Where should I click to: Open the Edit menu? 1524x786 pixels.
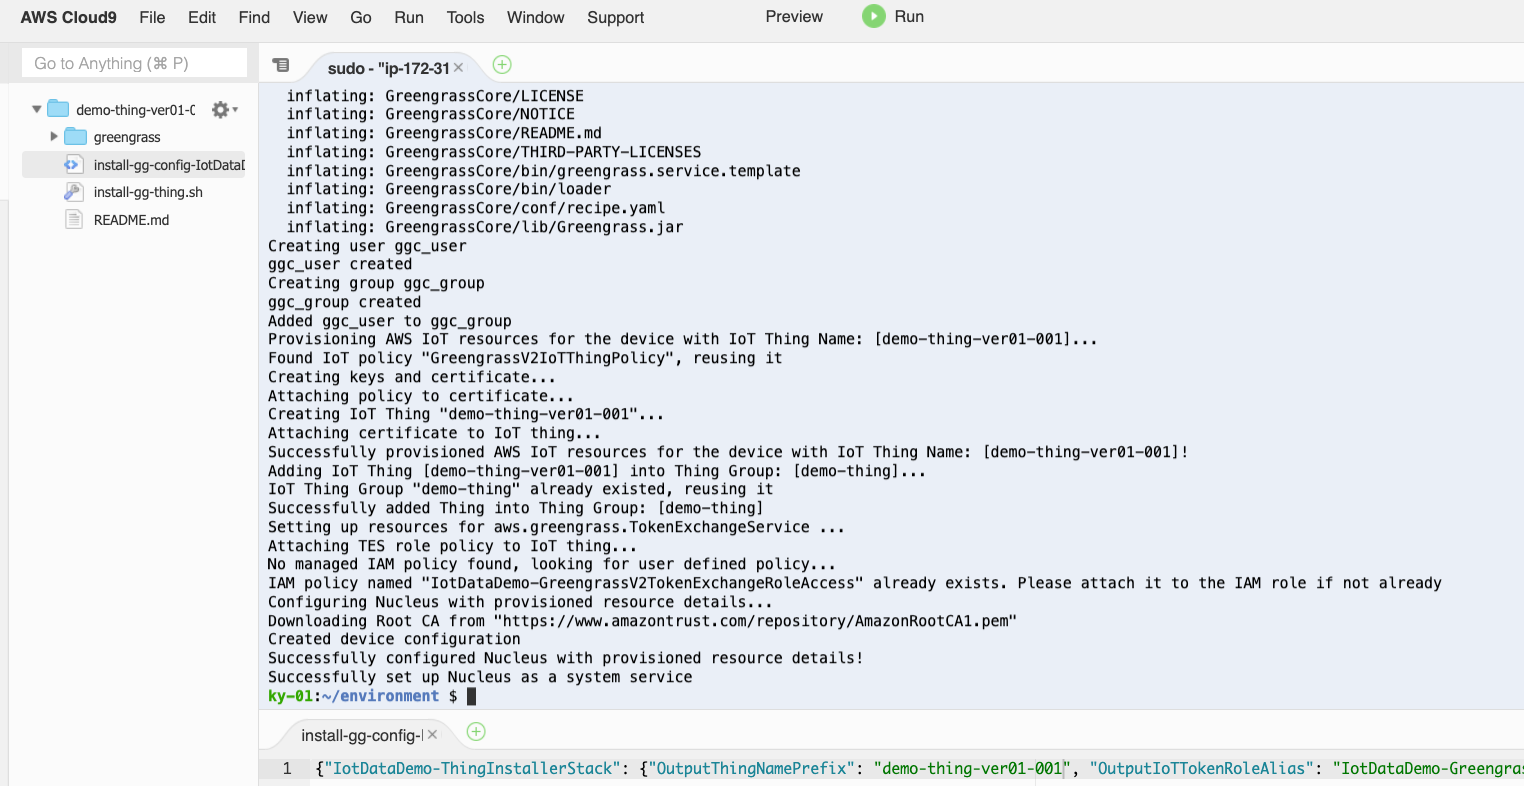point(202,17)
